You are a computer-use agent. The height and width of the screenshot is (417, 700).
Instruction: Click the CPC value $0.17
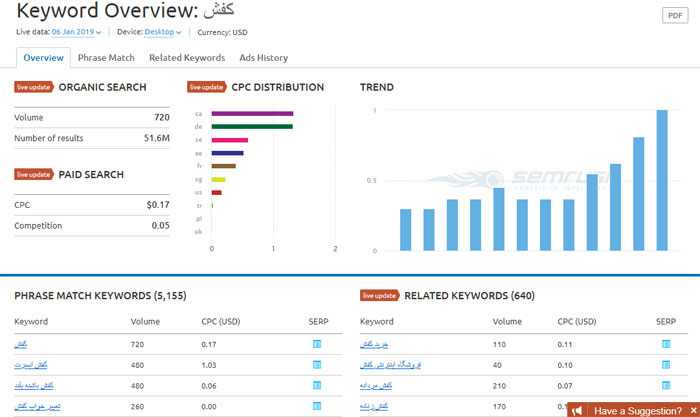tap(158, 205)
